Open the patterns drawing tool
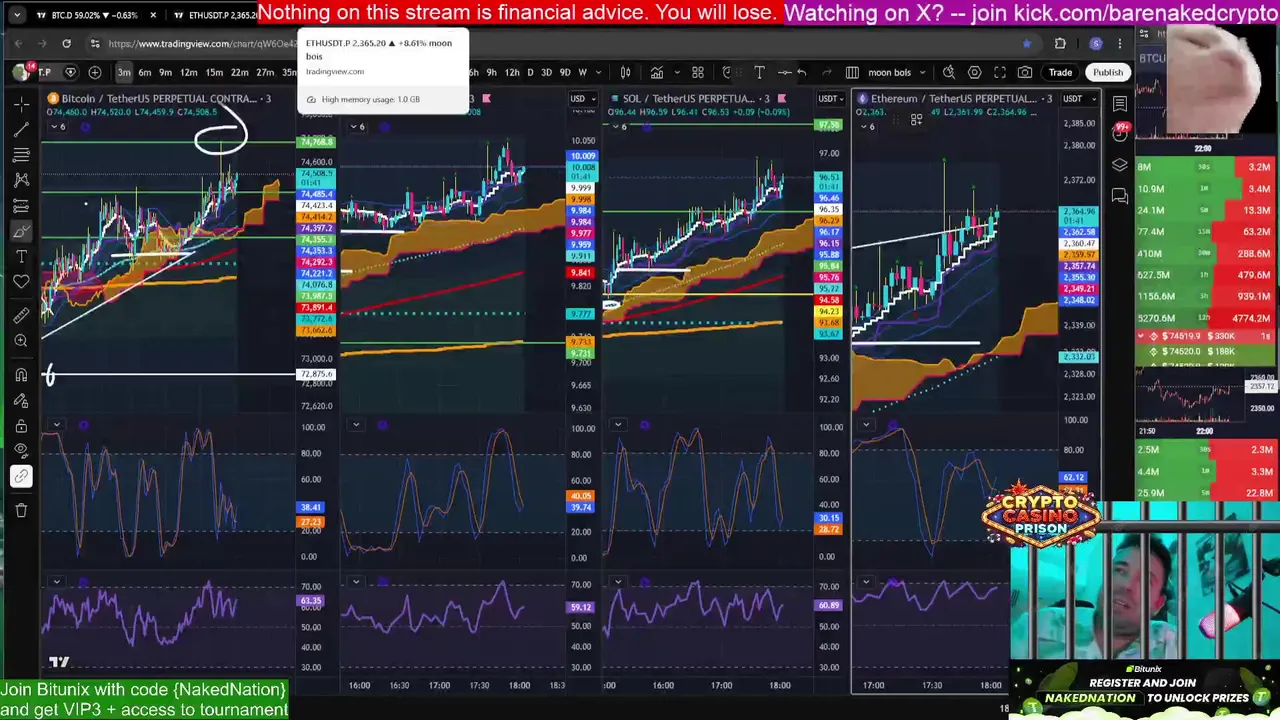 pos(21,180)
